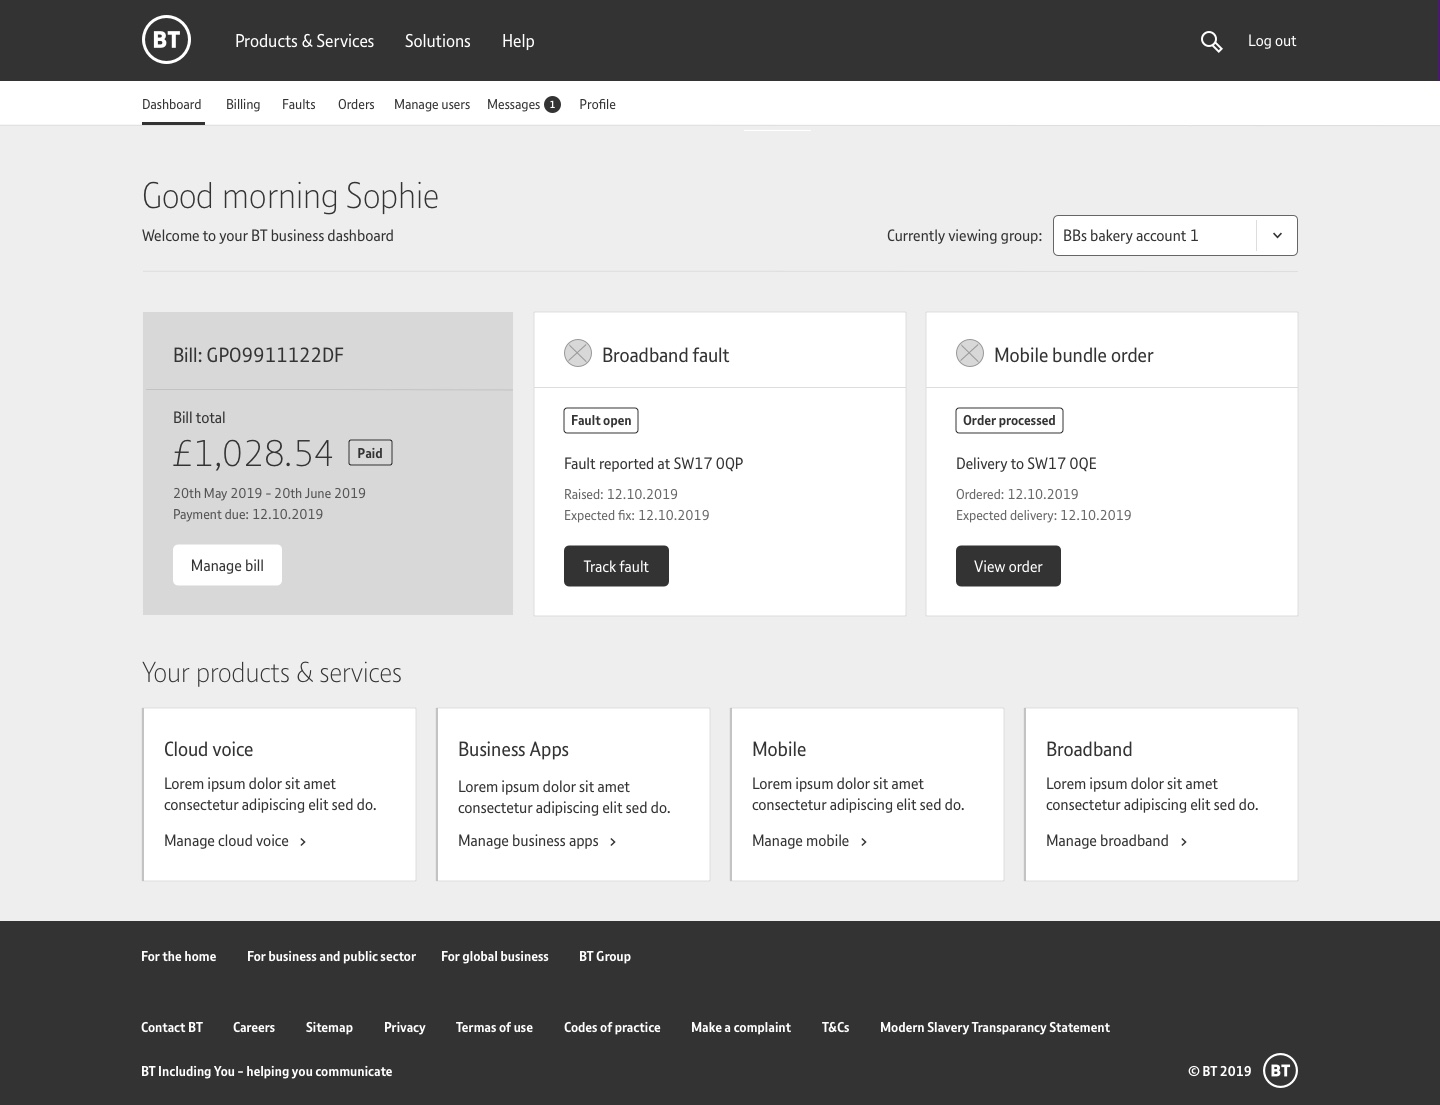
Task: Click Log out
Action: coord(1272,41)
